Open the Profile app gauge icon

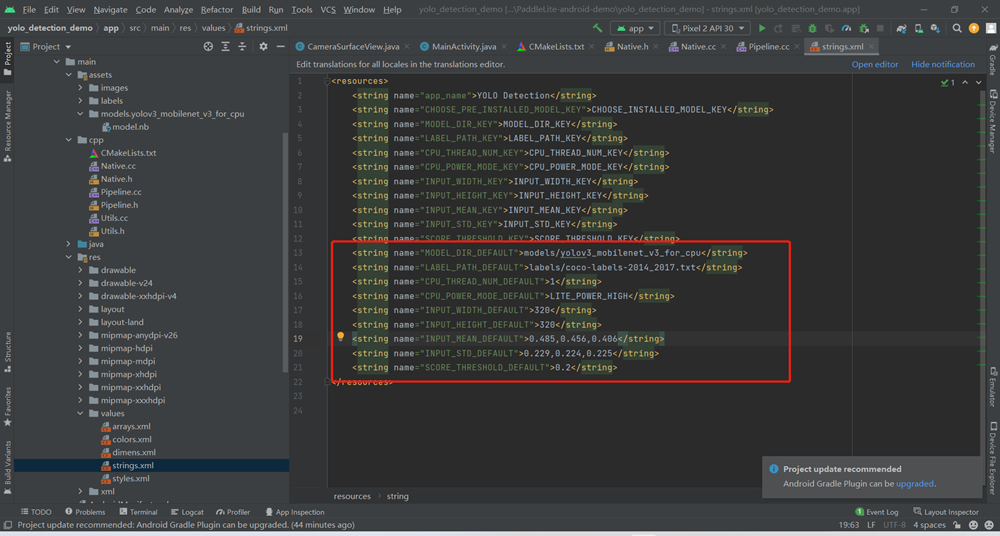[846, 28]
